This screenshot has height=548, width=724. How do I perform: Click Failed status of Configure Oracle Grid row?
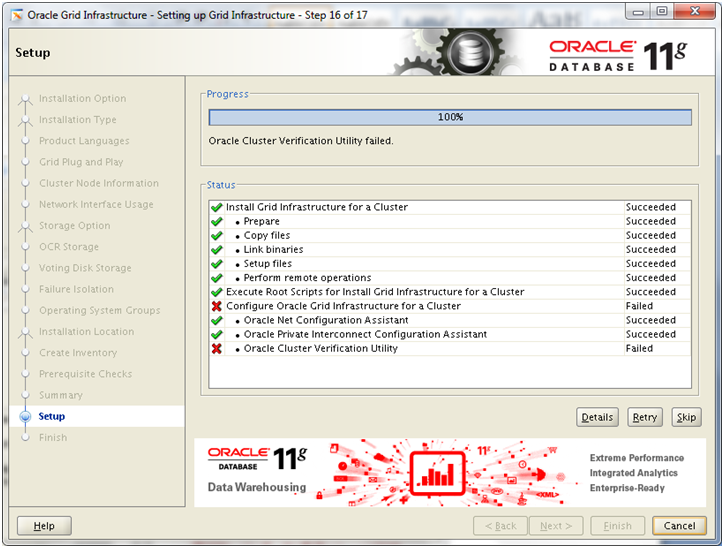[639, 306]
